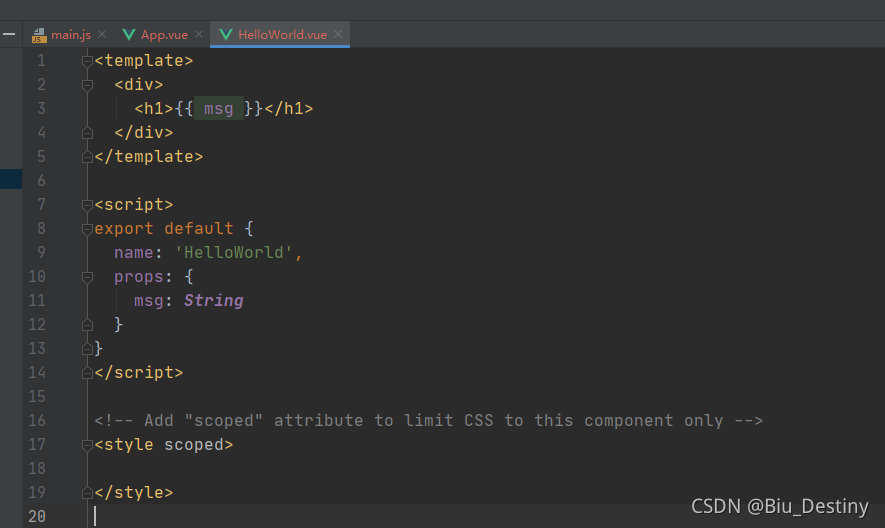
Task: Click the scoped CSS comment on line 16
Action: (428, 421)
